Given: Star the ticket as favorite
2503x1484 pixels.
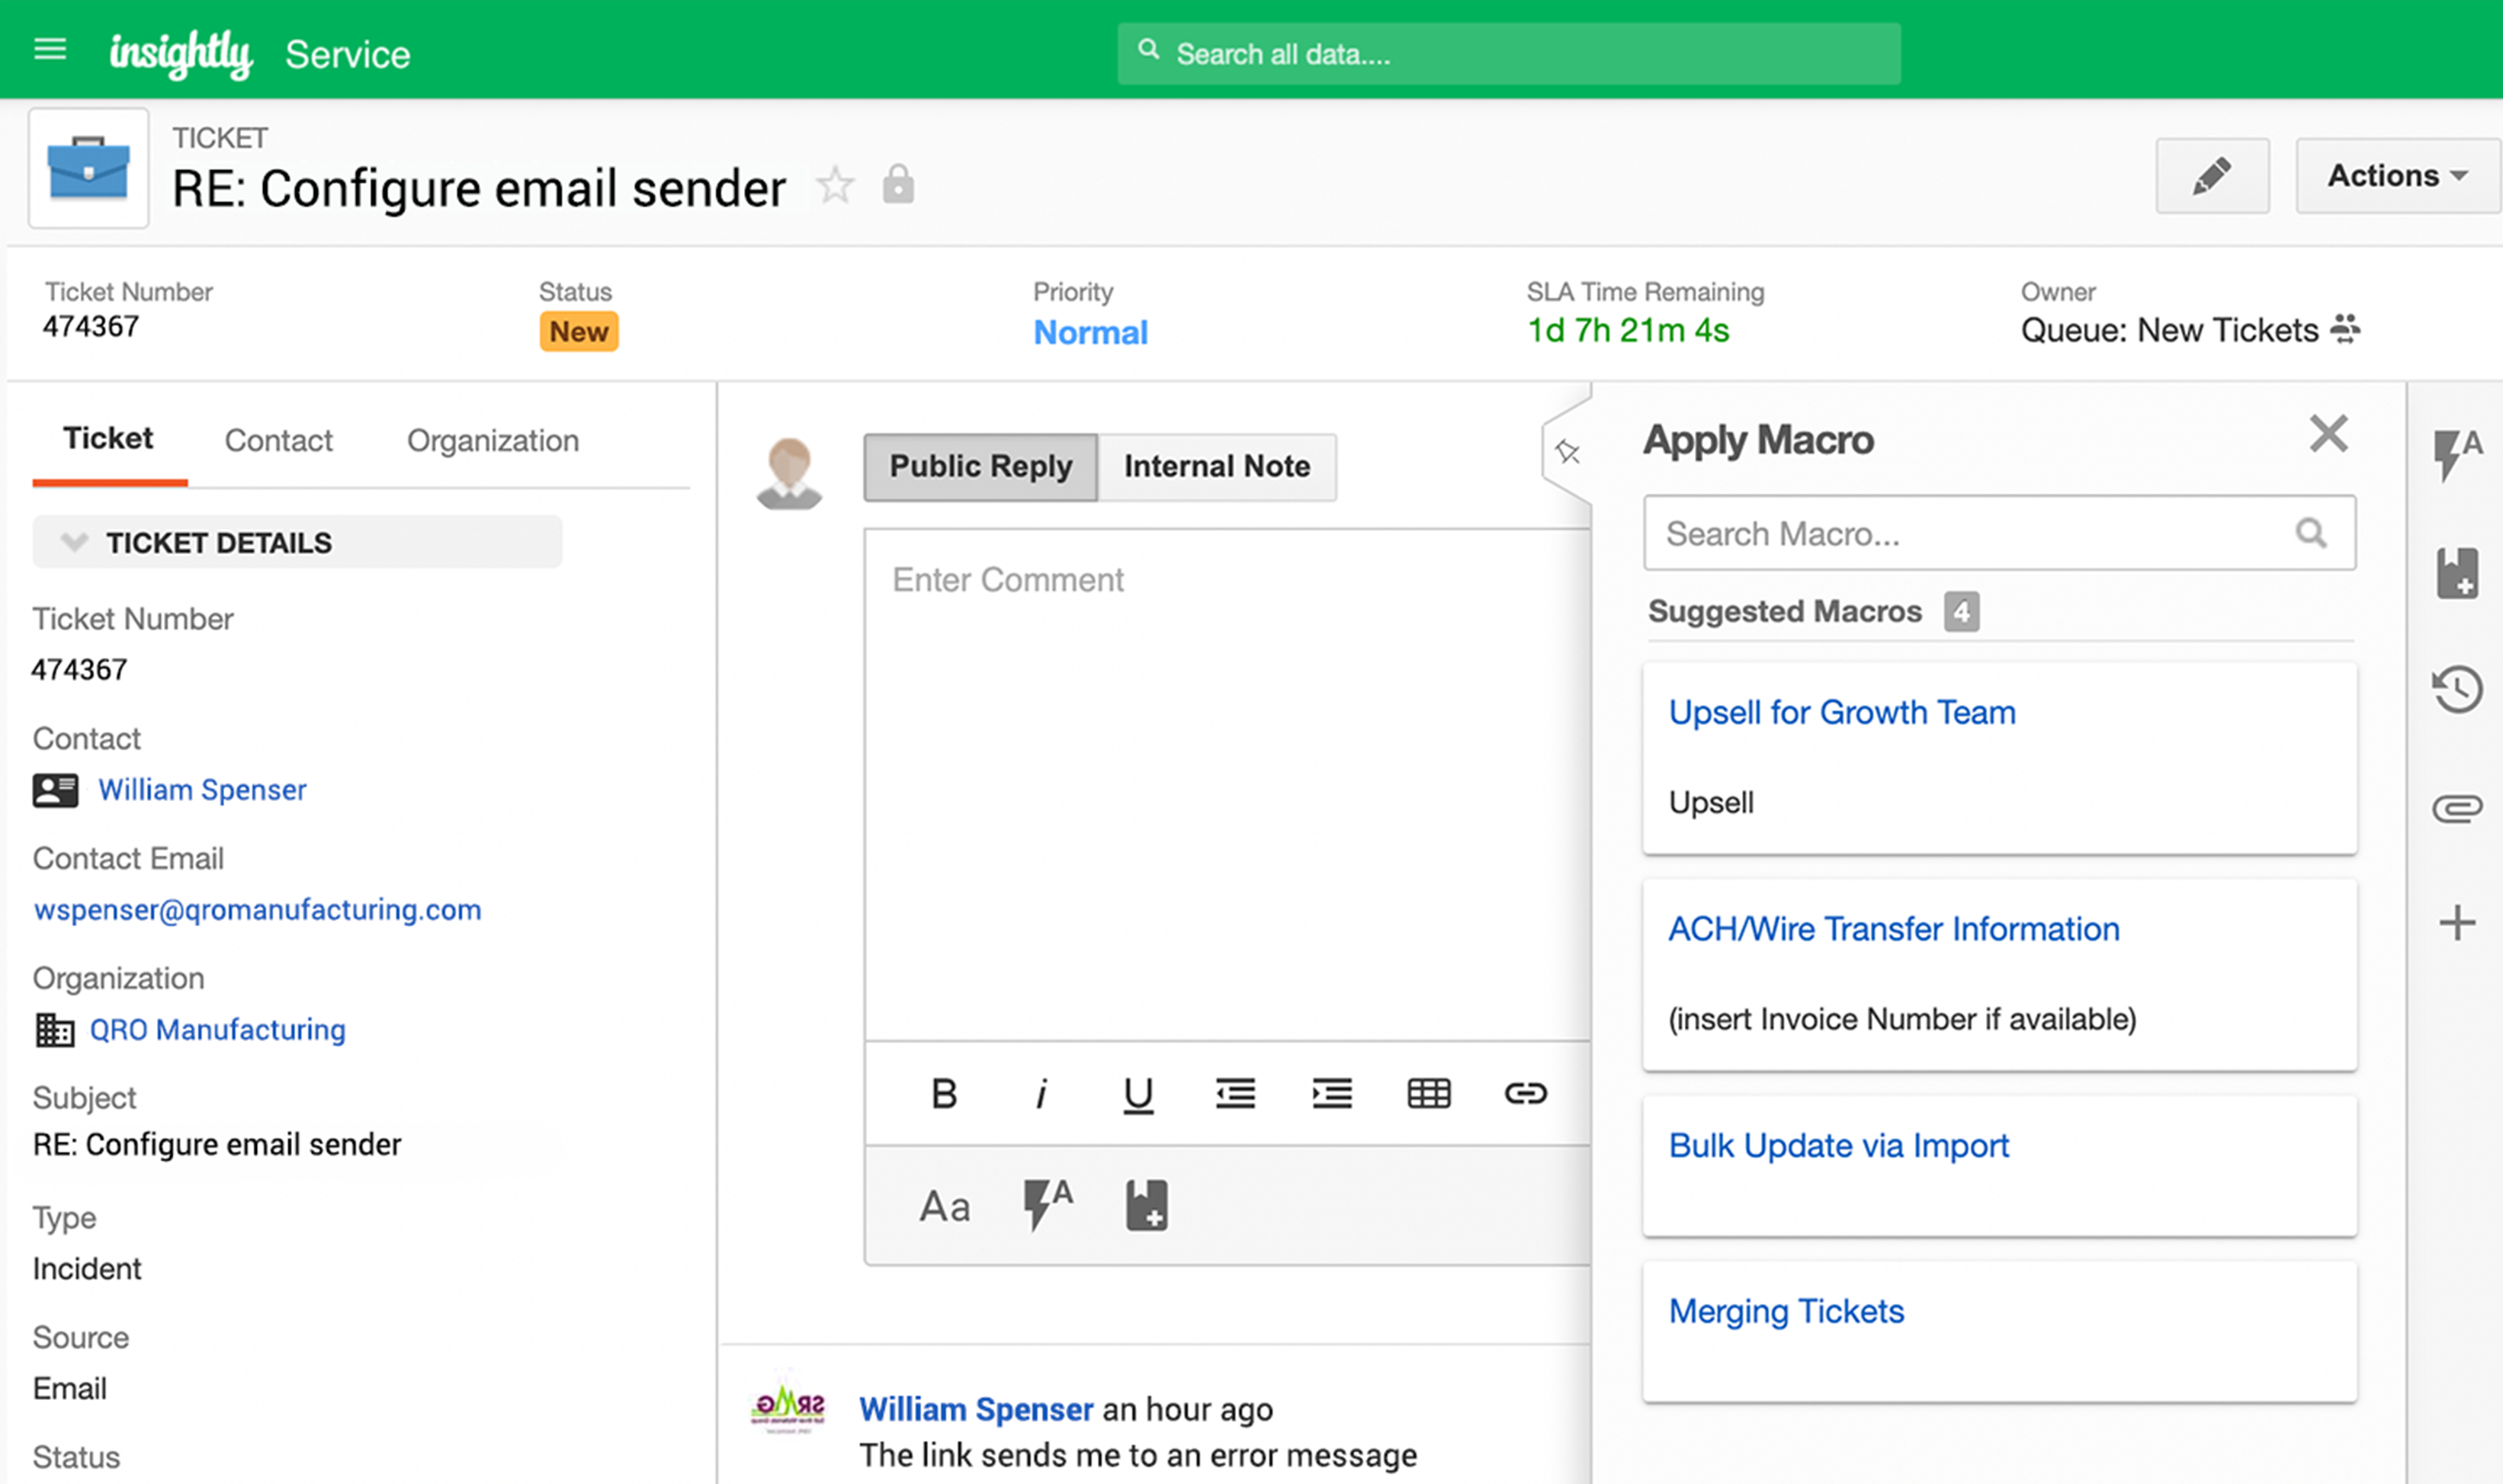Looking at the screenshot, I should pos(835,186).
